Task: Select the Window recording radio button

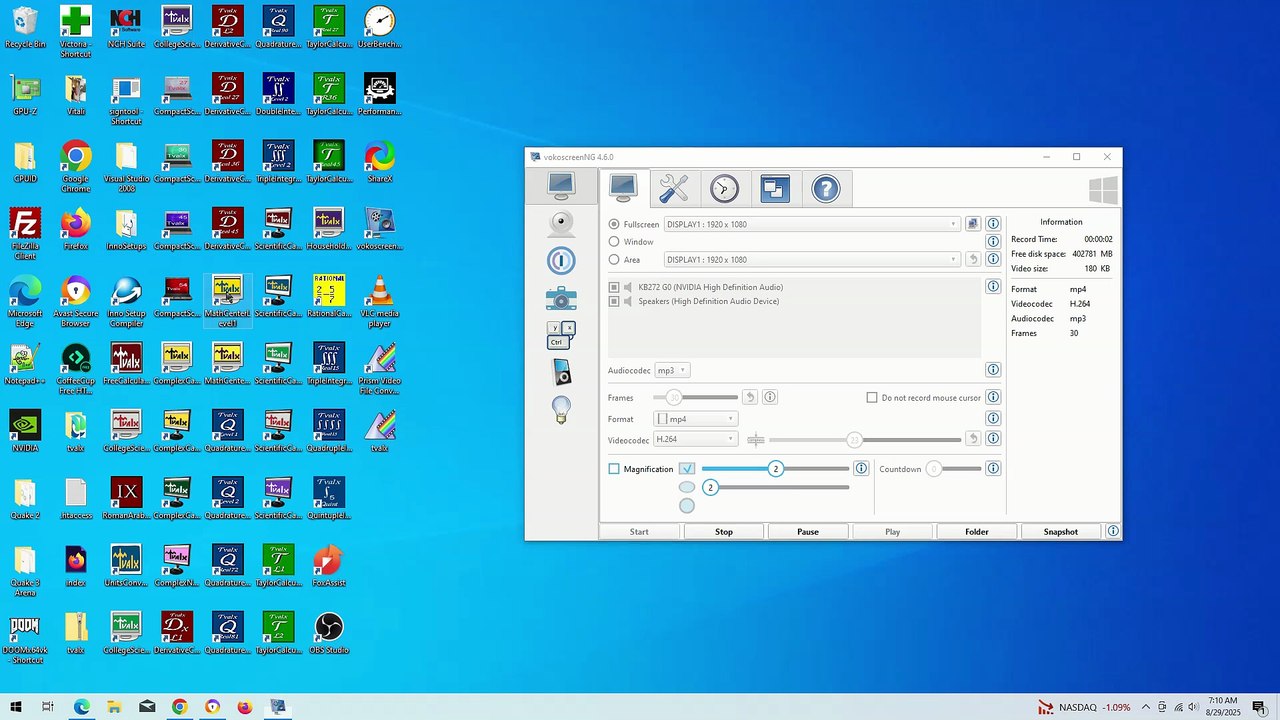Action: [x=614, y=242]
